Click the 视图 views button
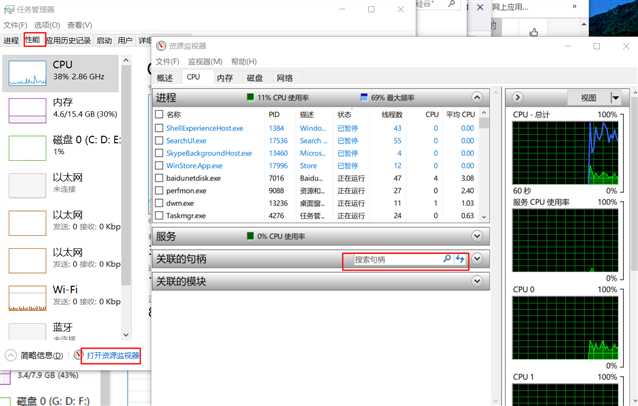 coord(588,98)
